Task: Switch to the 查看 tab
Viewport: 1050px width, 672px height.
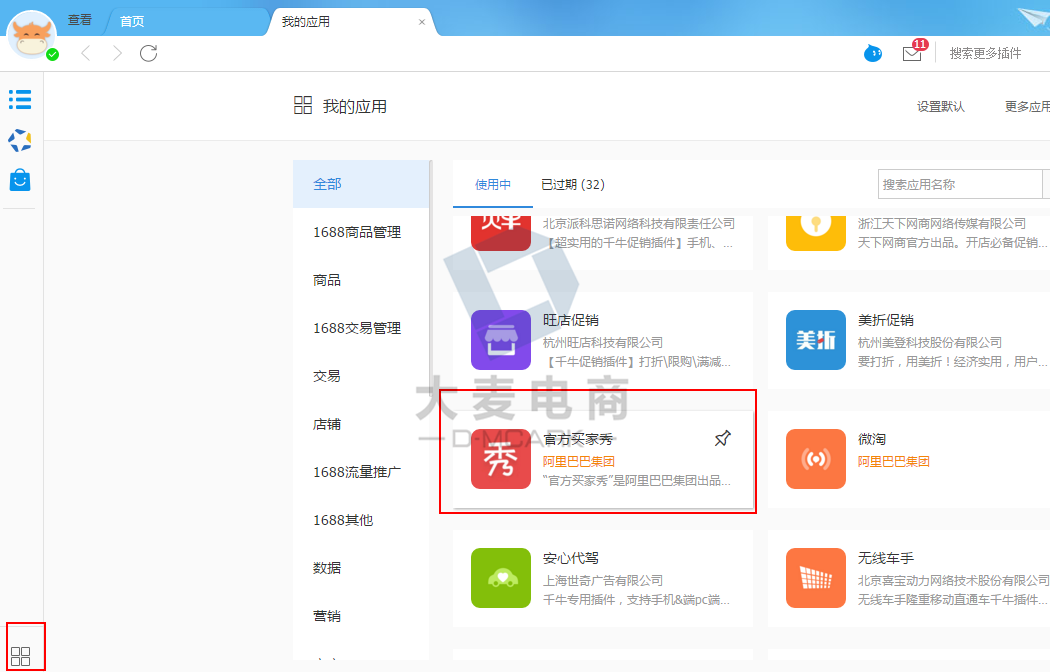Action: (x=80, y=20)
